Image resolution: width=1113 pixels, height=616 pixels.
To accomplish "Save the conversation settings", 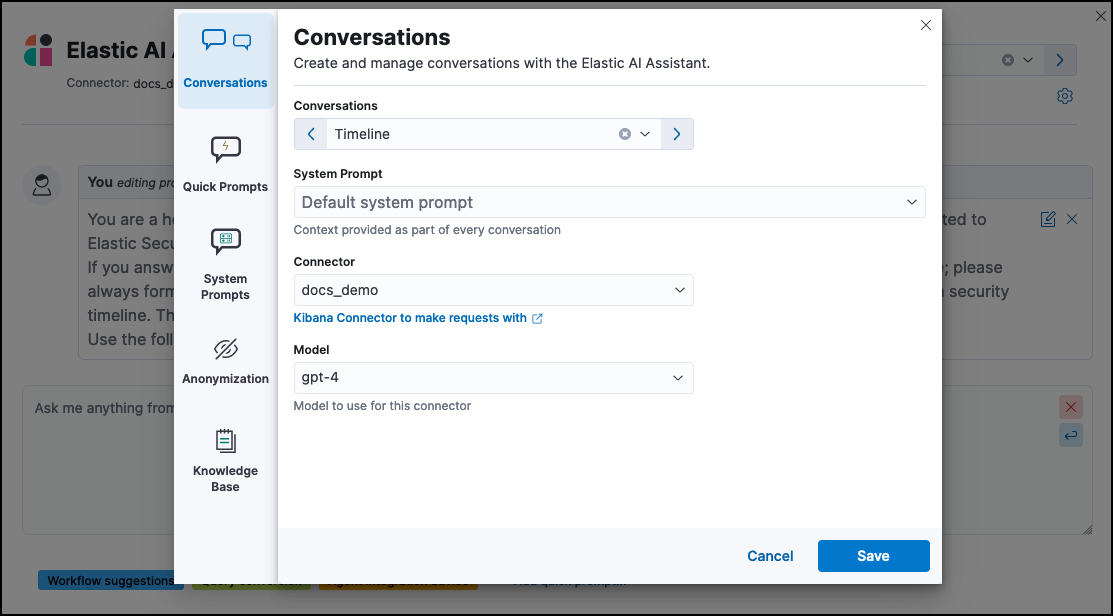I will (x=873, y=555).
